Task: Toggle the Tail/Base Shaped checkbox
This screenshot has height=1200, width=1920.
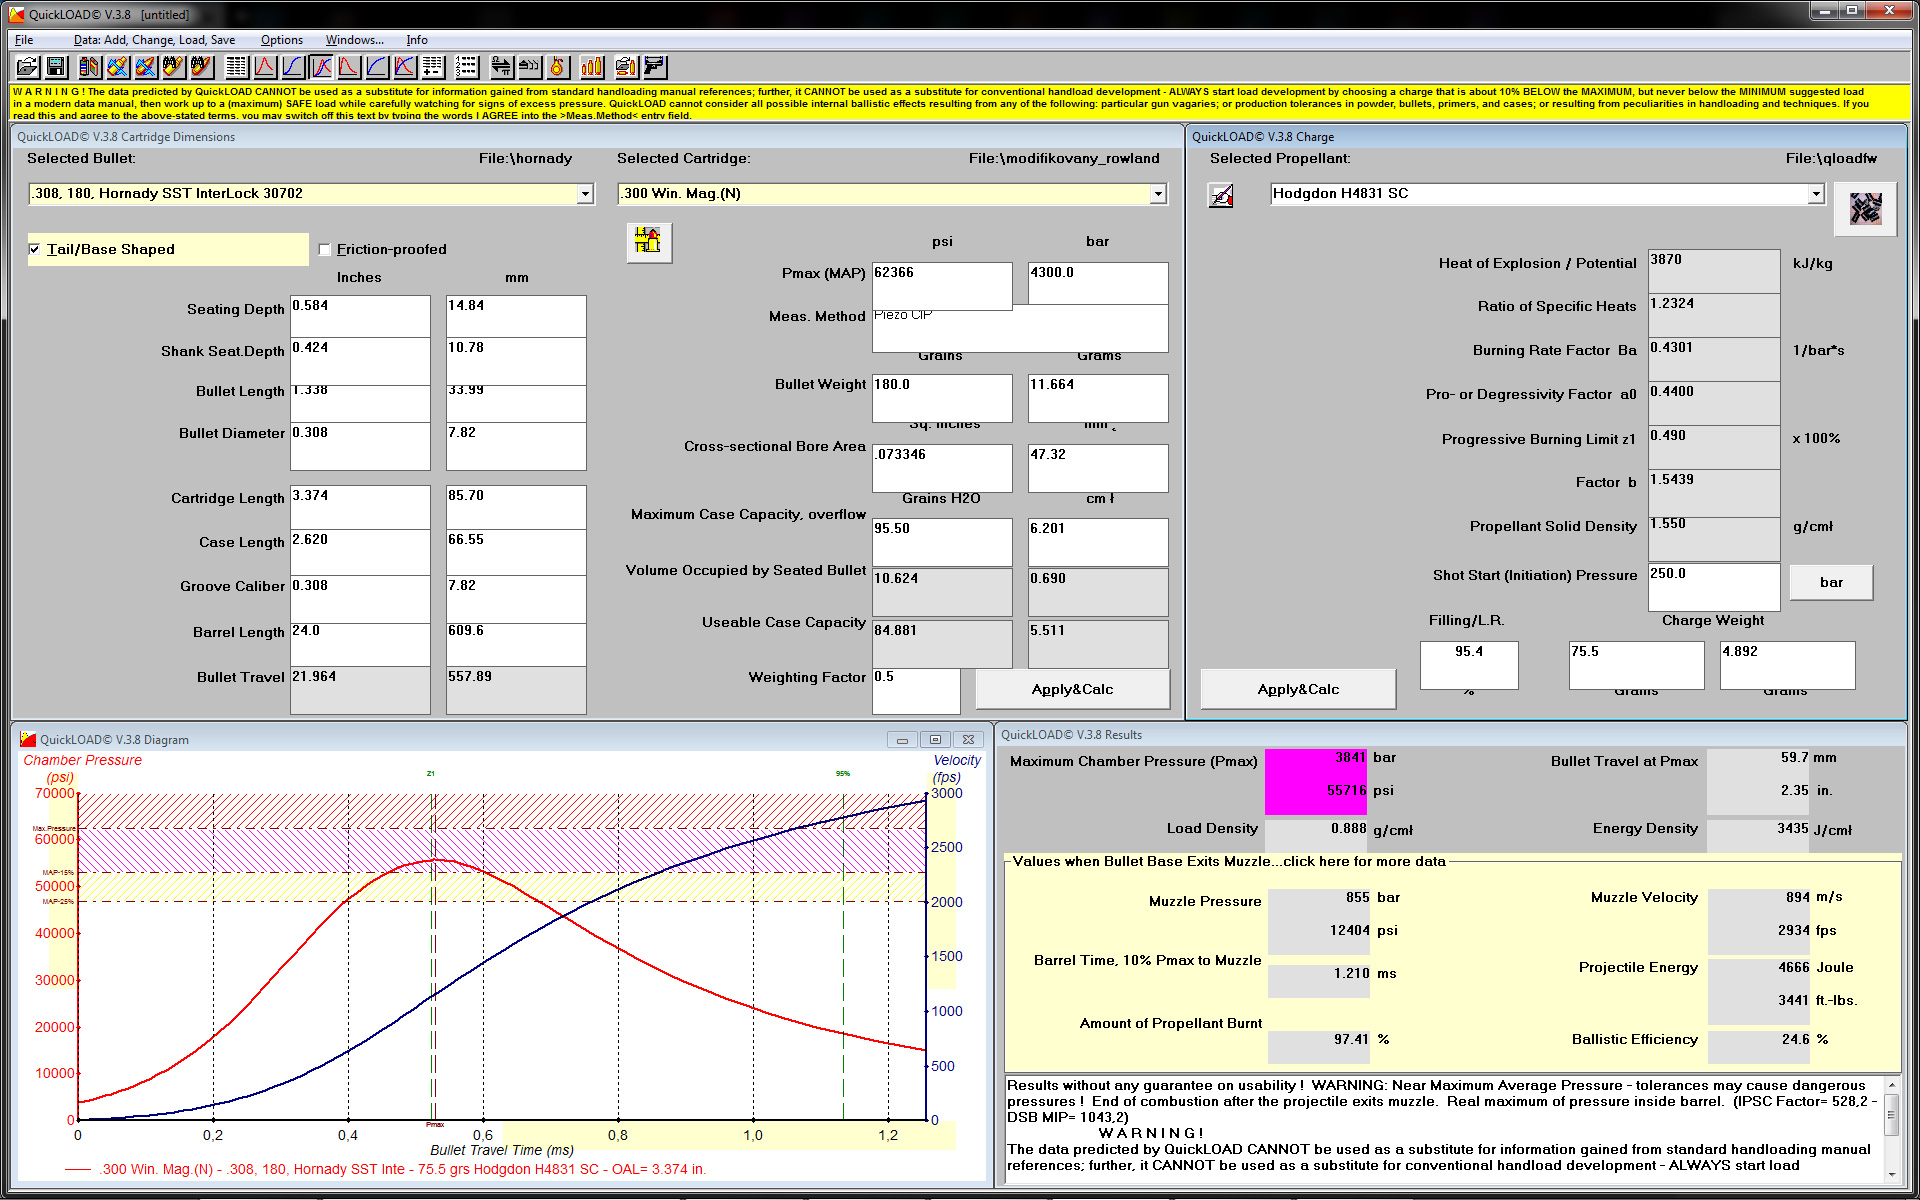Action: click(35, 249)
